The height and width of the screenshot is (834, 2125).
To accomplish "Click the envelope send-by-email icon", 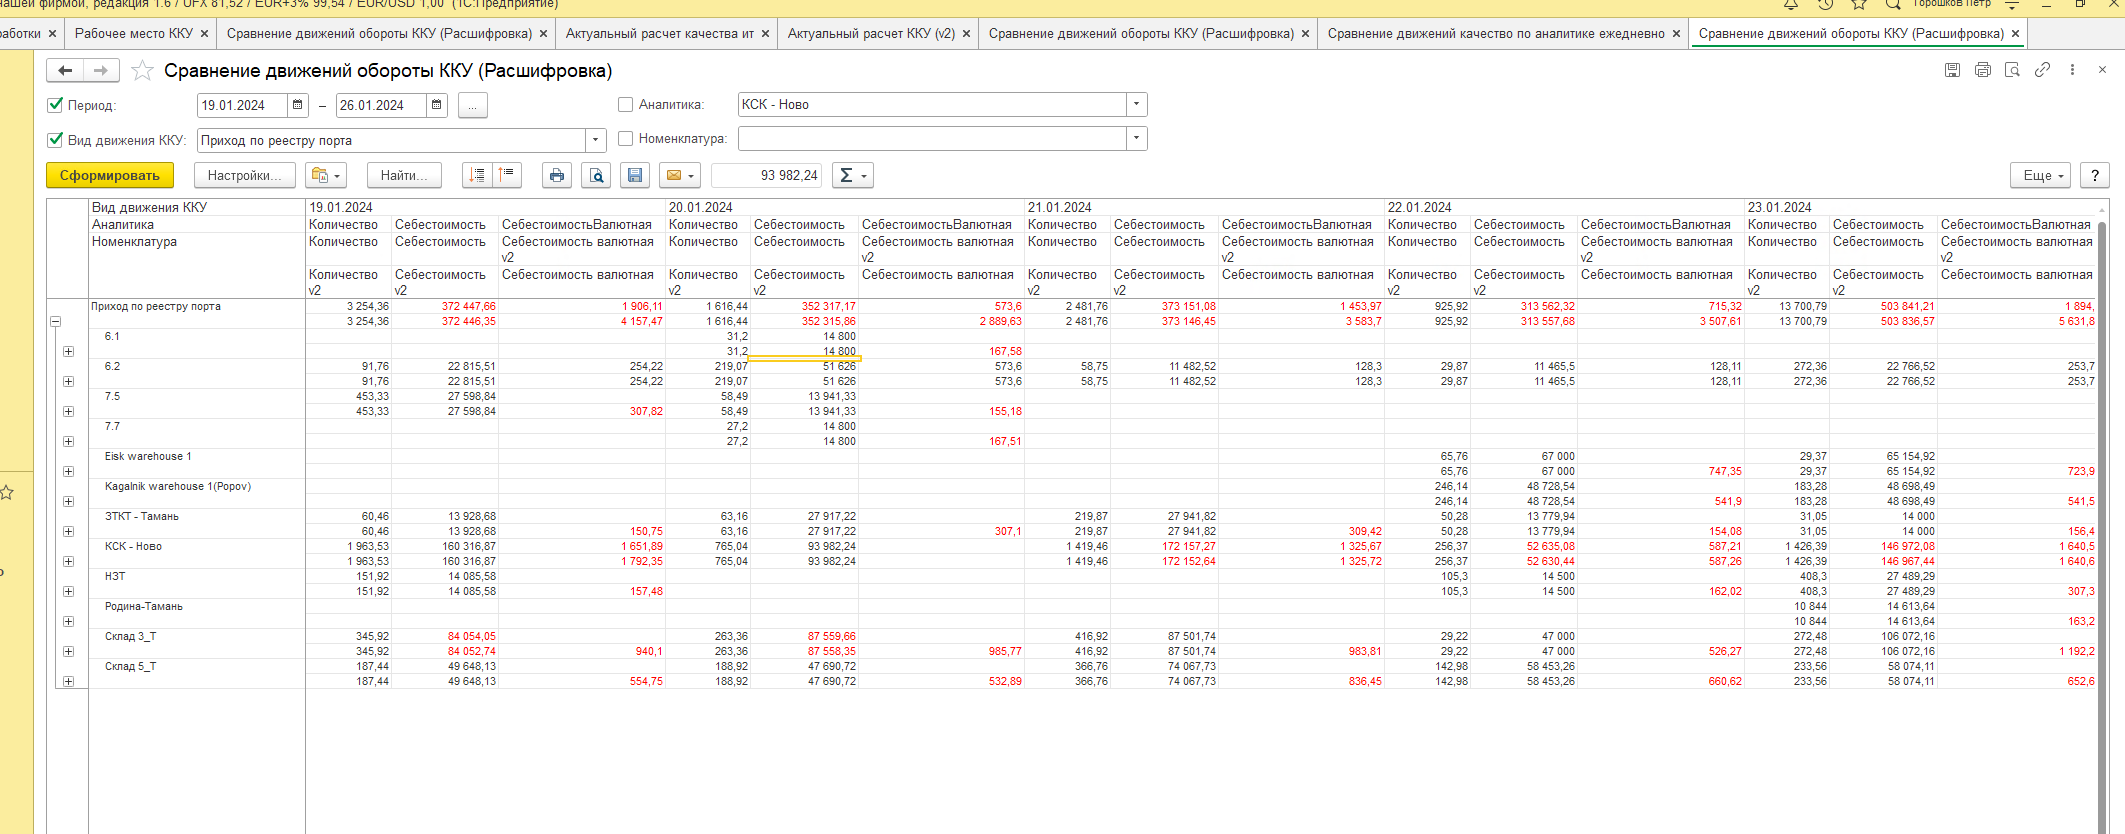I will 674,176.
